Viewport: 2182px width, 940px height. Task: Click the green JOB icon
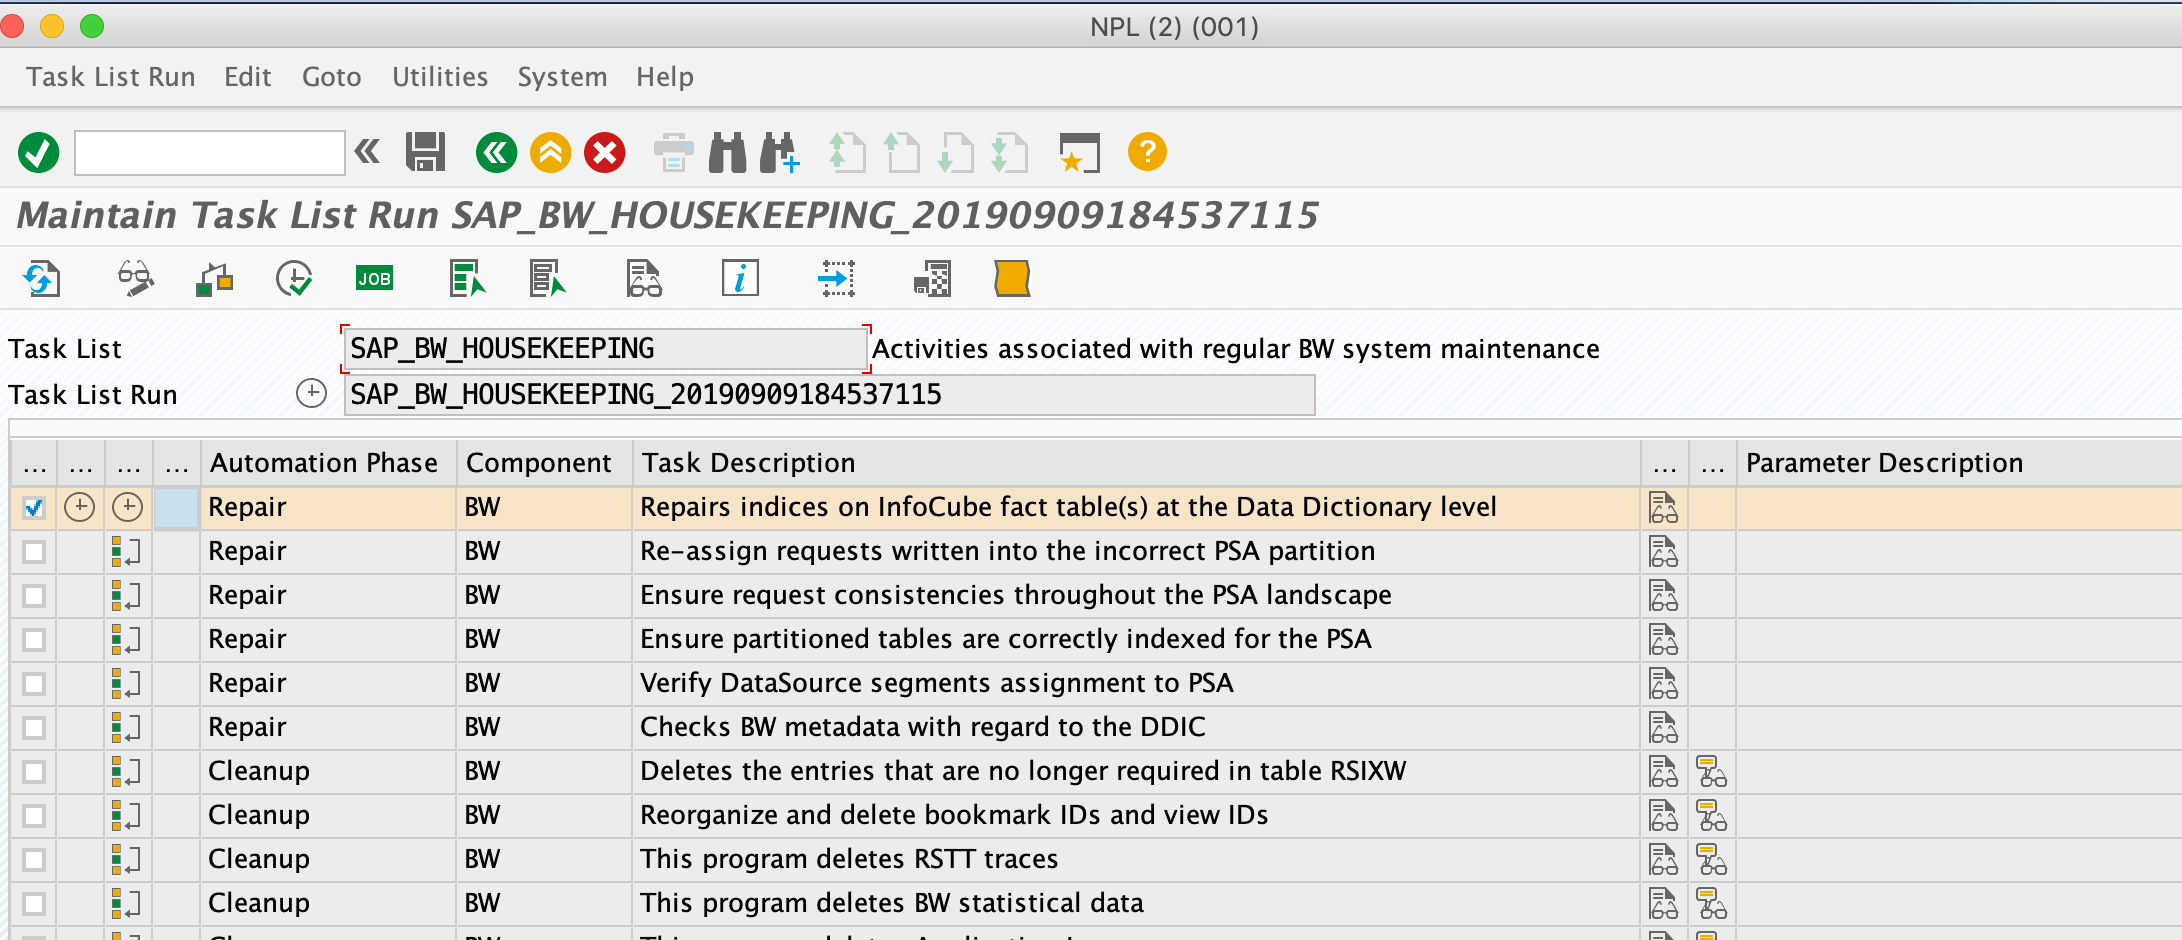[374, 279]
